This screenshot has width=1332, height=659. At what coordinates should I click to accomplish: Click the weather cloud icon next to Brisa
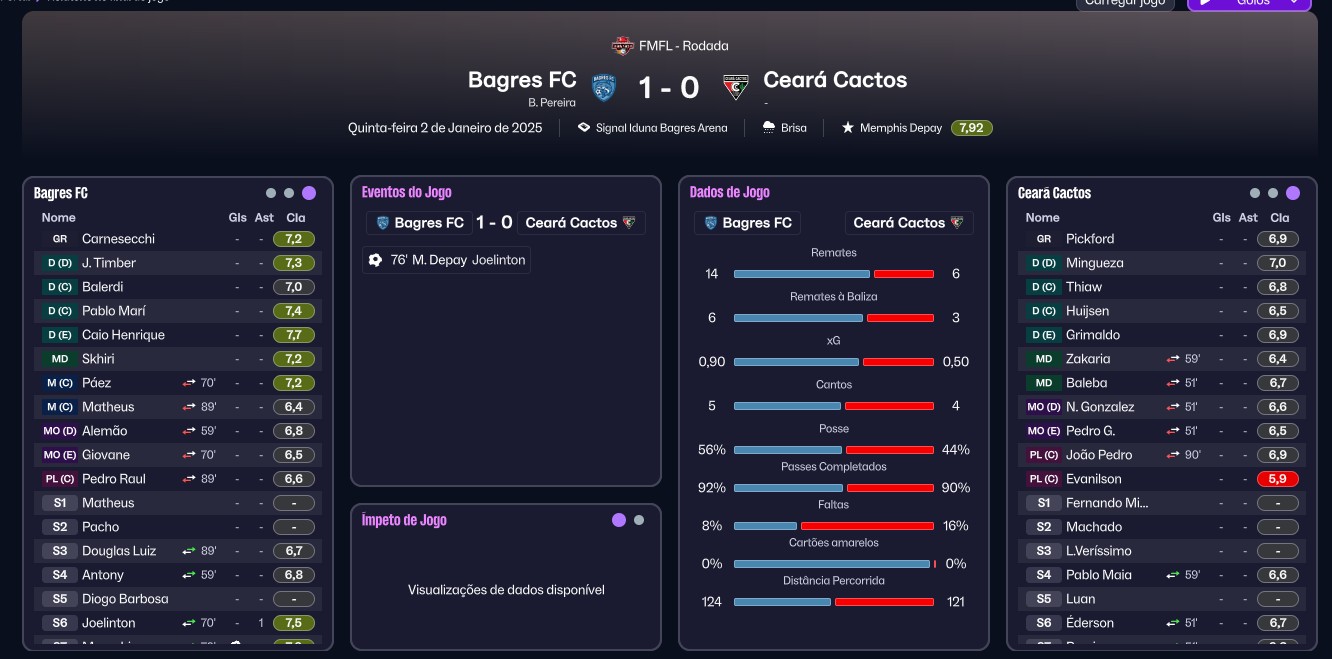769,128
